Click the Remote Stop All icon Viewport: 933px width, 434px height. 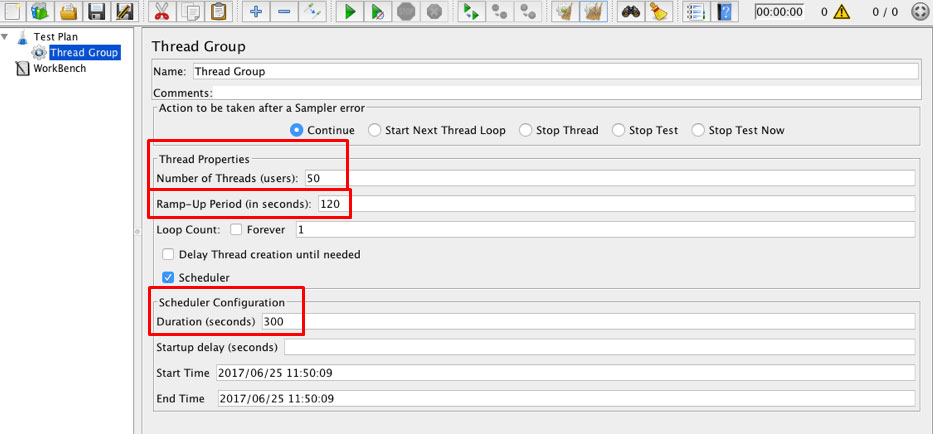[x=500, y=11]
